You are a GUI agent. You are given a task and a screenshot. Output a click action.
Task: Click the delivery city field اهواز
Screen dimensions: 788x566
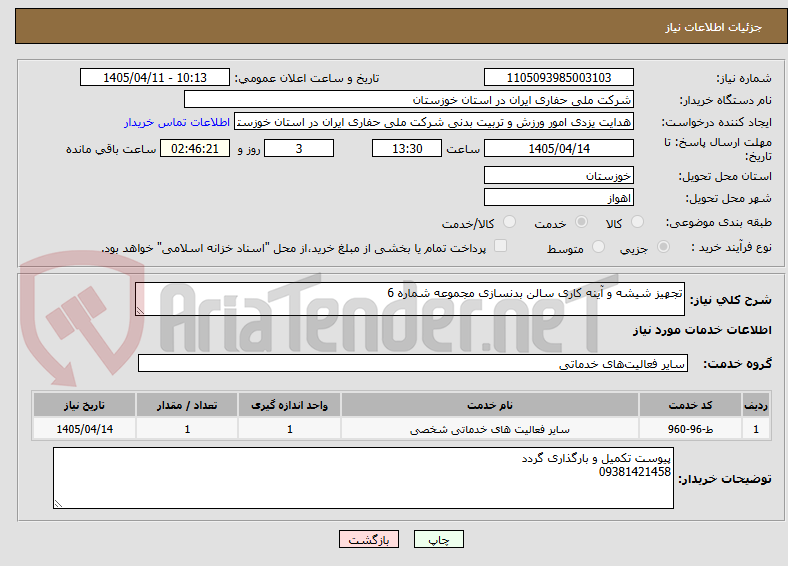(559, 198)
